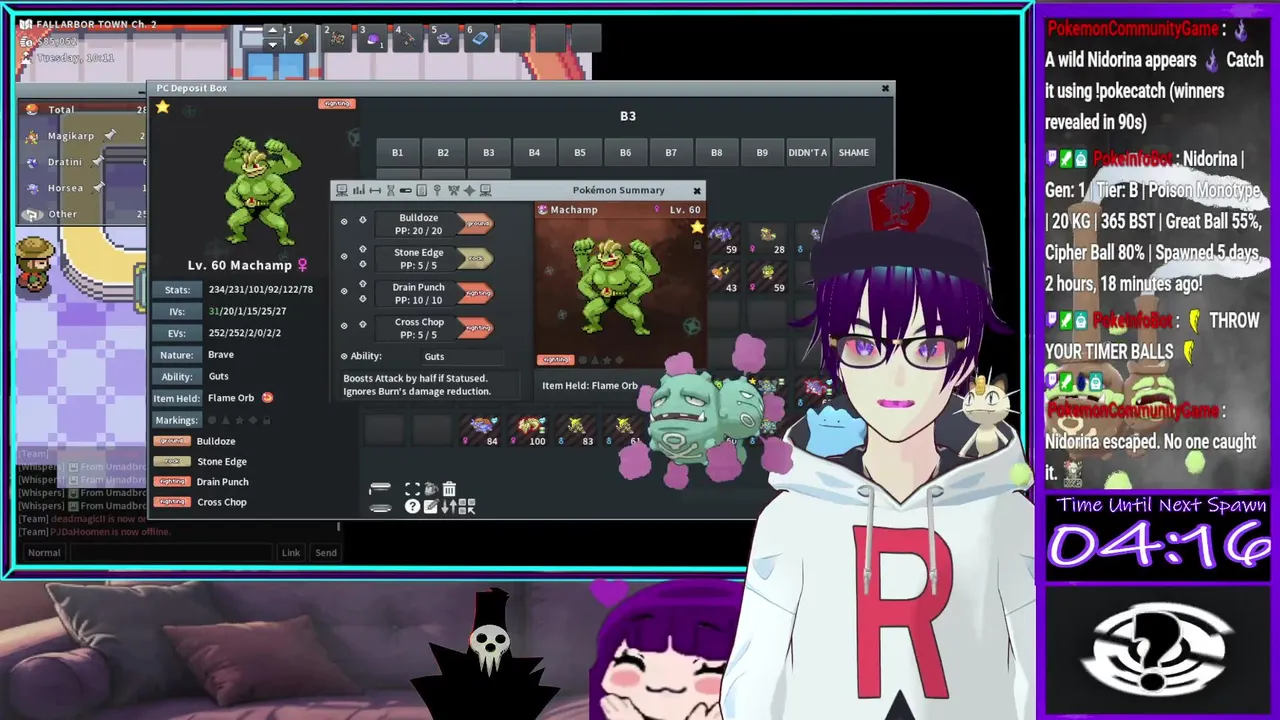Image resolution: width=1280 pixels, height=720 pixels.
Task: Toggle the circle icon beside Bulldoze move
Action: 344,221
